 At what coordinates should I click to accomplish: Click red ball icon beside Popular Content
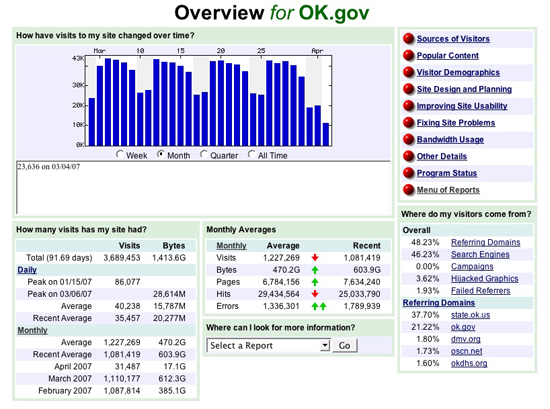(x=409, y=55)
